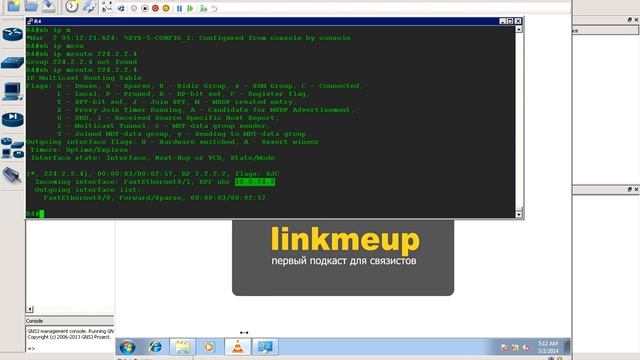Float the upper right dock panel
The width and height of the screenshot is (640, 360).
point(629,20)
